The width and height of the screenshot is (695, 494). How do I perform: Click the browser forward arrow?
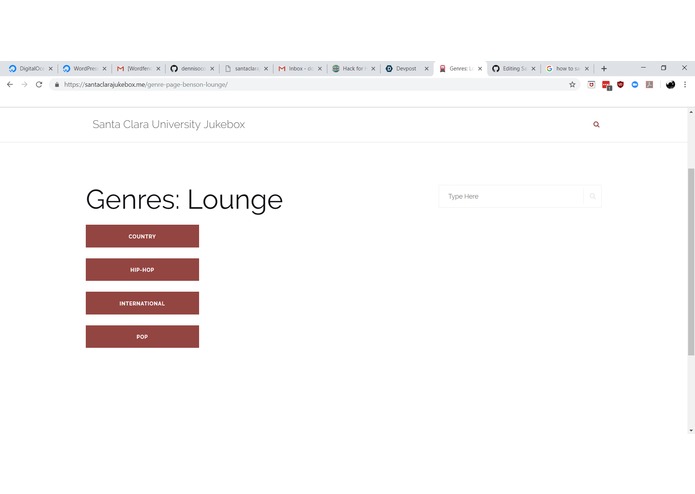[24, 84]
